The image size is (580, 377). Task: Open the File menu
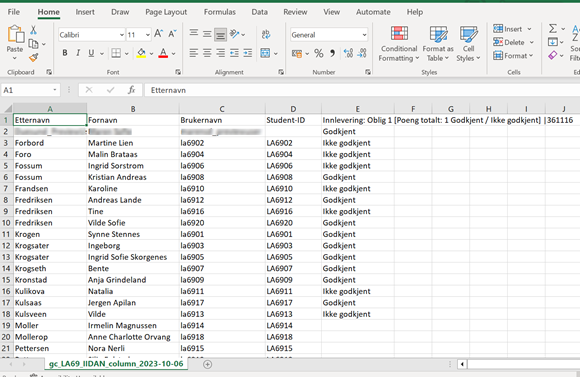click(x=14, y=12)
